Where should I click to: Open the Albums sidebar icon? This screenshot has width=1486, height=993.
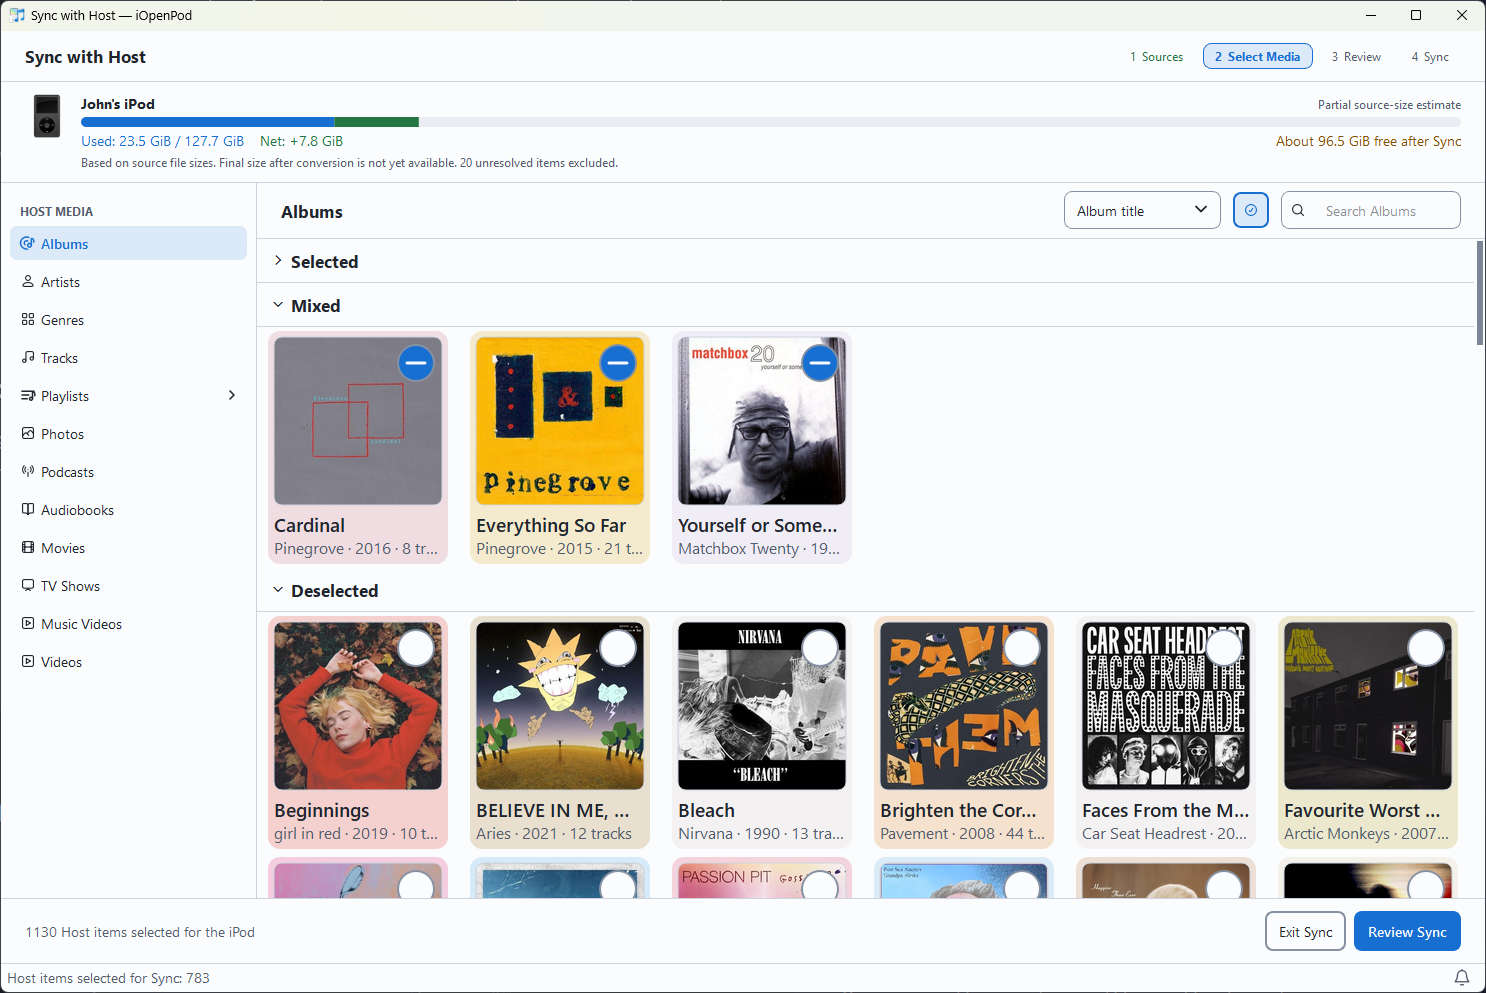click(28, 243)
